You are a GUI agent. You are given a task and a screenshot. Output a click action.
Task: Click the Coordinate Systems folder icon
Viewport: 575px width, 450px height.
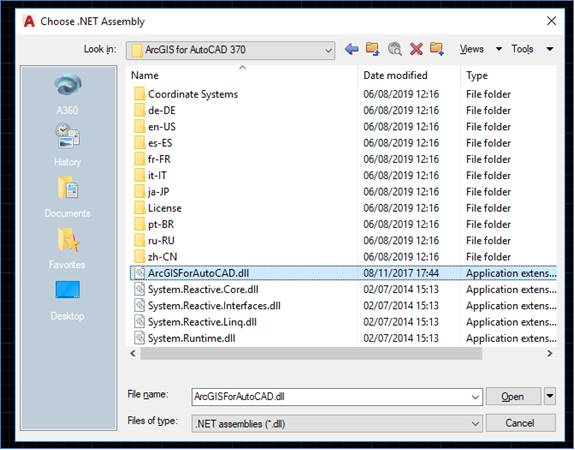139,94
